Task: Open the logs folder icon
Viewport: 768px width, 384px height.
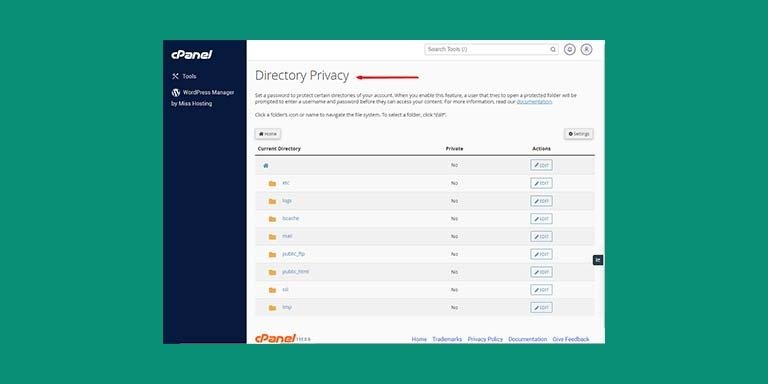Action: [x=272, y=201]
